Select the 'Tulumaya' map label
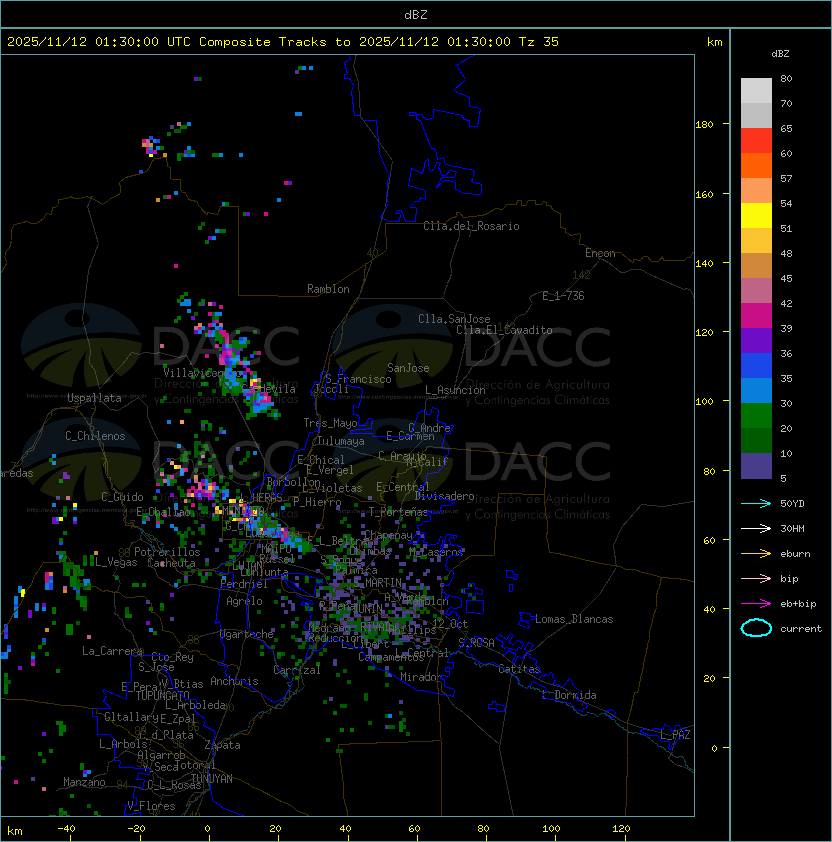Image resolution: width=832 pixels, height=842 pixels. (x=341, y=441)
